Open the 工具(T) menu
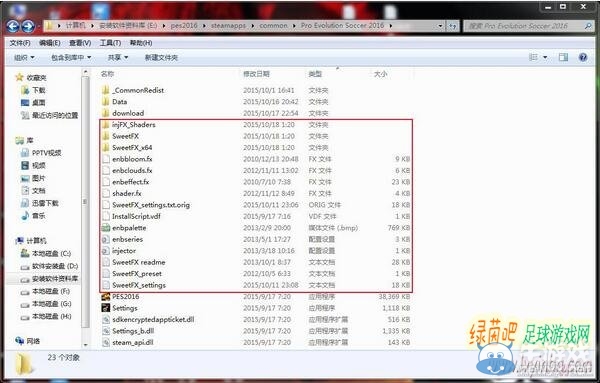 pyautogui.click(x=110, y=43)
